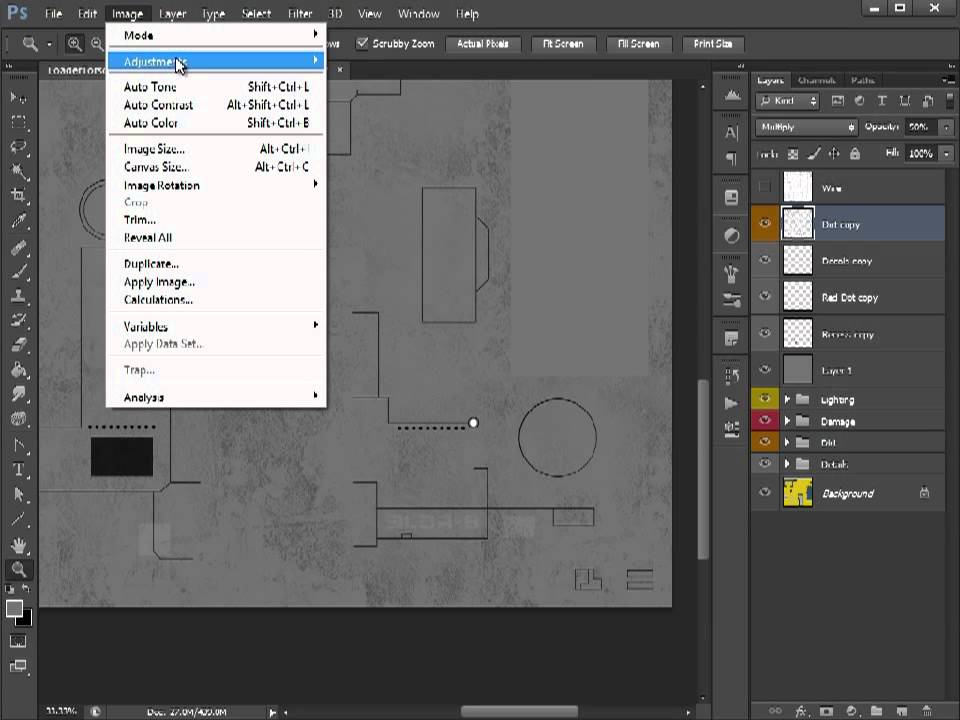Open the Paragraph panel icon
Screen dimensions: 960x720
point(732,159)
